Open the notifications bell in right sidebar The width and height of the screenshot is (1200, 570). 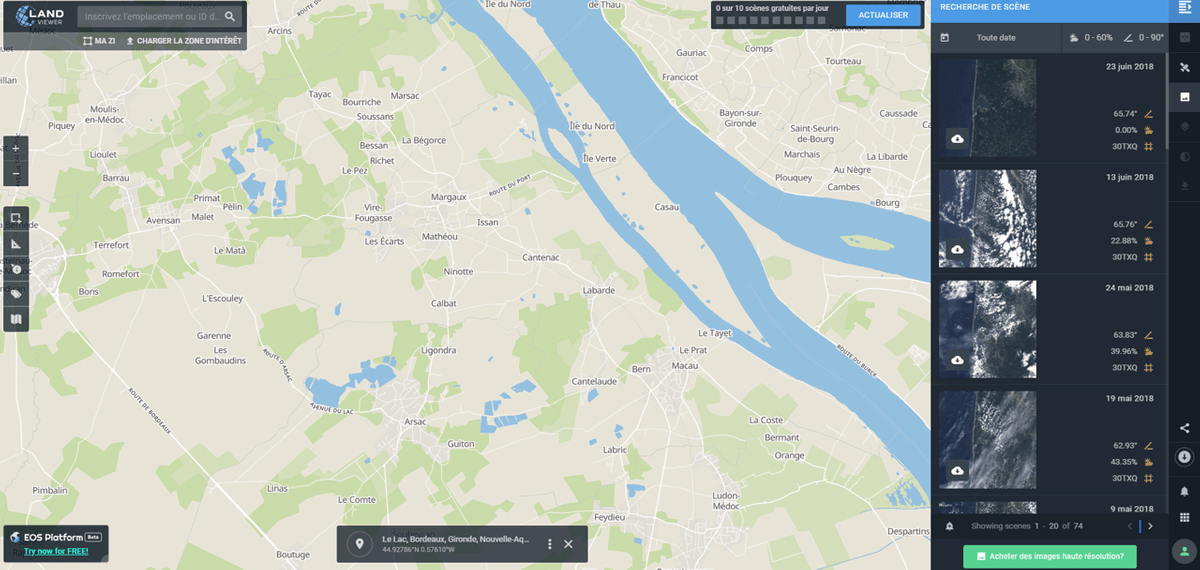click(1185, 490)
